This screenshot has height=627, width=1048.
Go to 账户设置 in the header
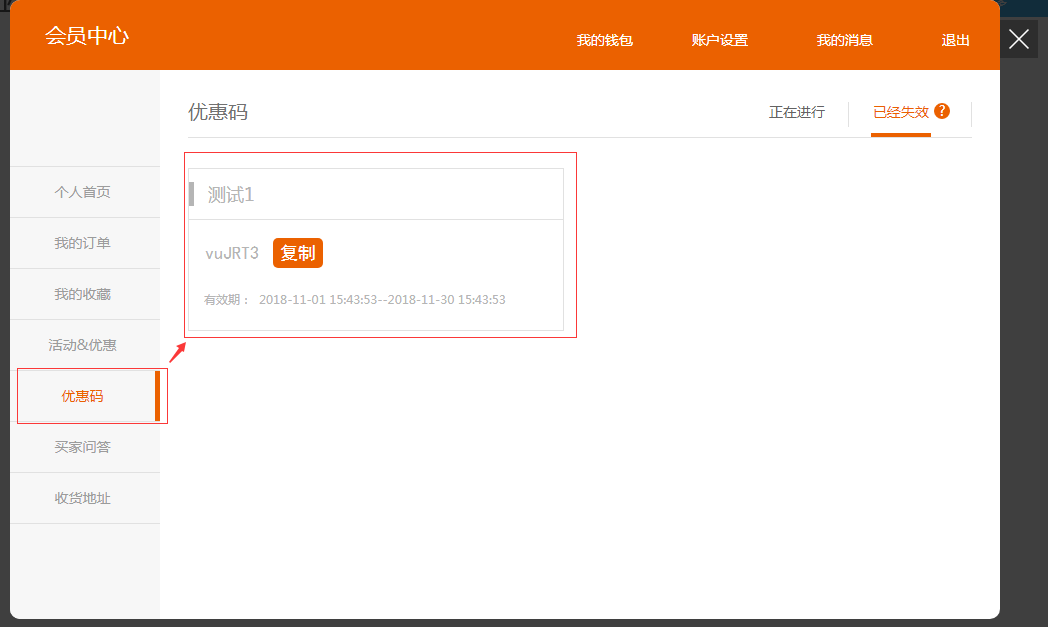719,40
